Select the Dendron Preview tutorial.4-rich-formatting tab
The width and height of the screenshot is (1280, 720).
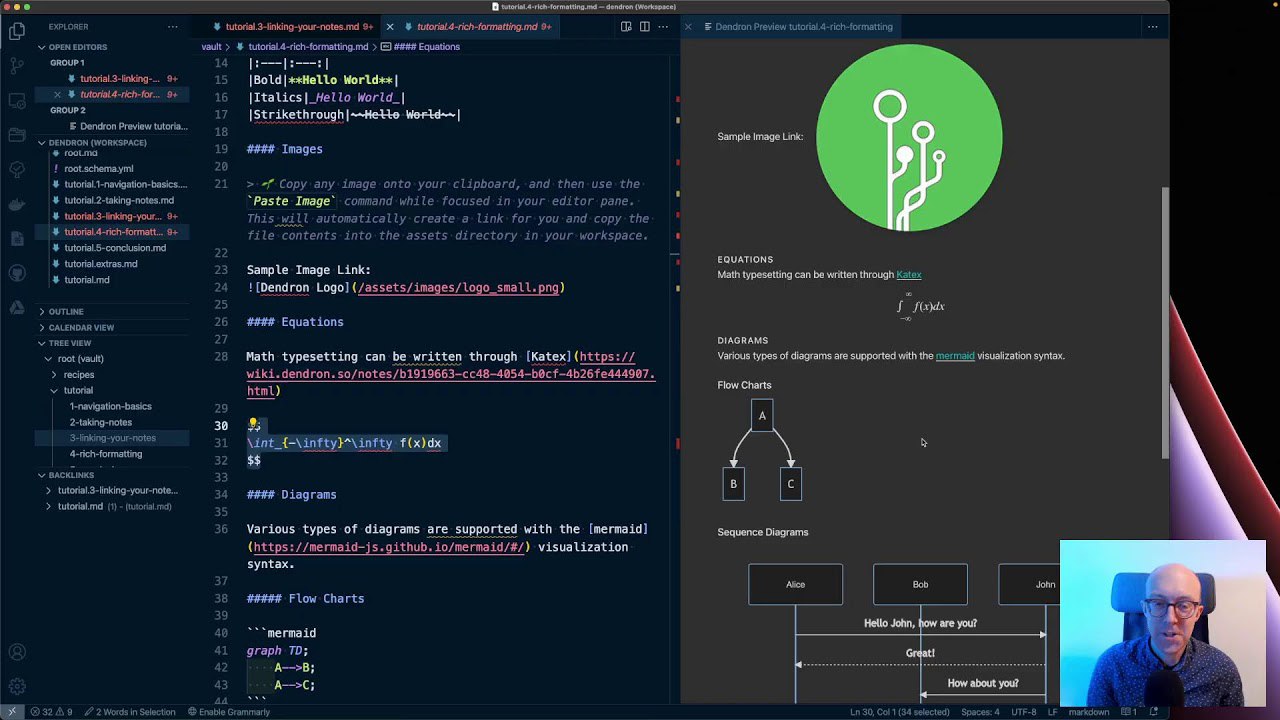tap(803, 27)
